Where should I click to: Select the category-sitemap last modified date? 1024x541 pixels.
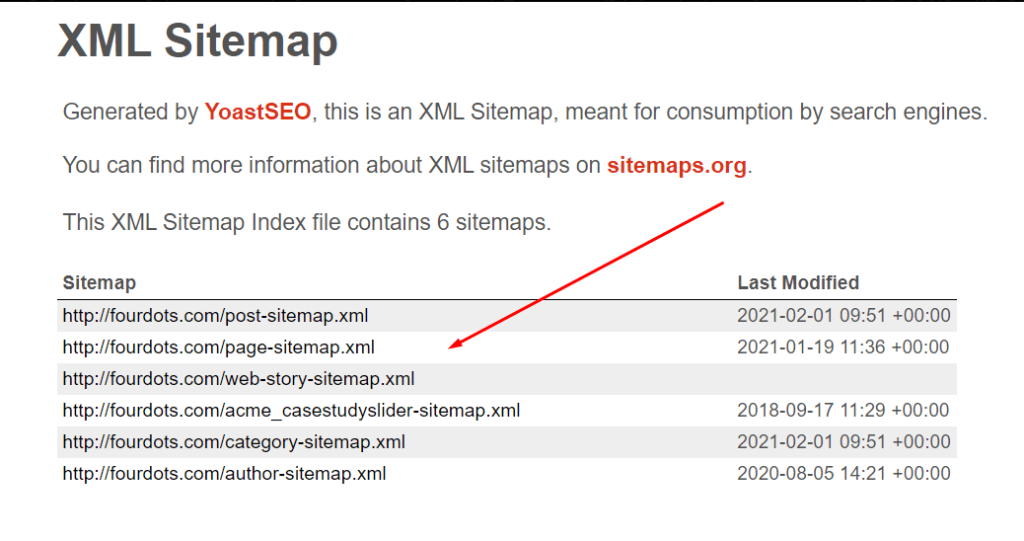844,442
